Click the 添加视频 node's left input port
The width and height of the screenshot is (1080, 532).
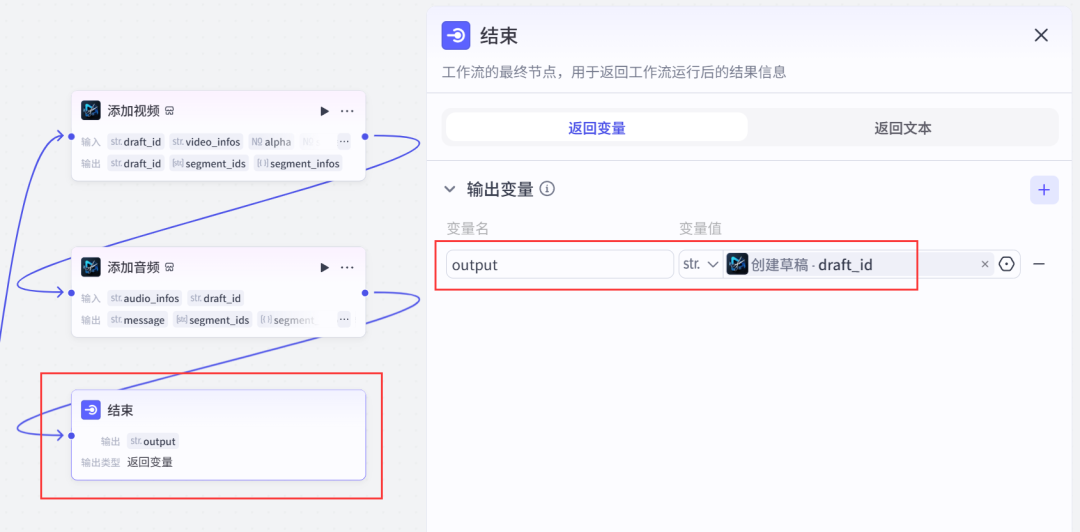[72, 136]
